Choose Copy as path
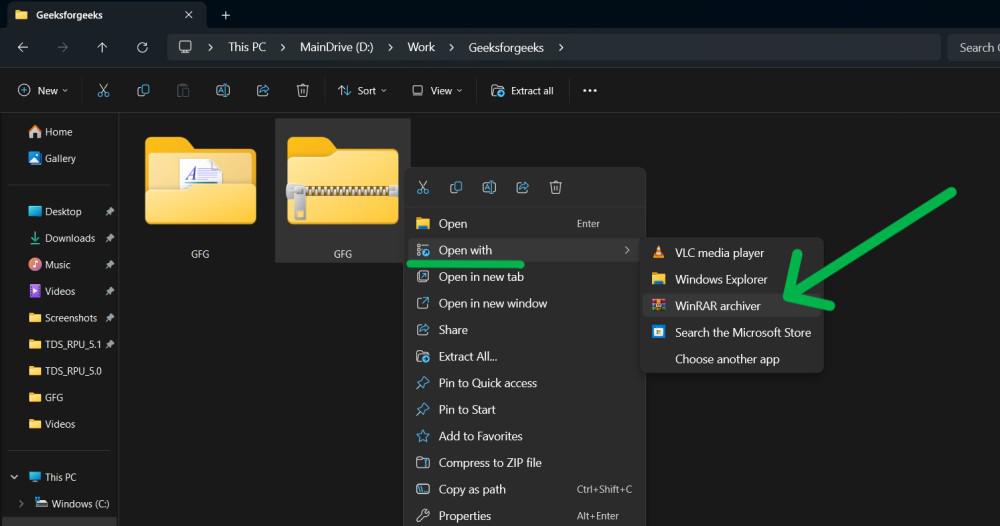The height and width of the screenshot is (526, 1000). click(x=524, y=490)
